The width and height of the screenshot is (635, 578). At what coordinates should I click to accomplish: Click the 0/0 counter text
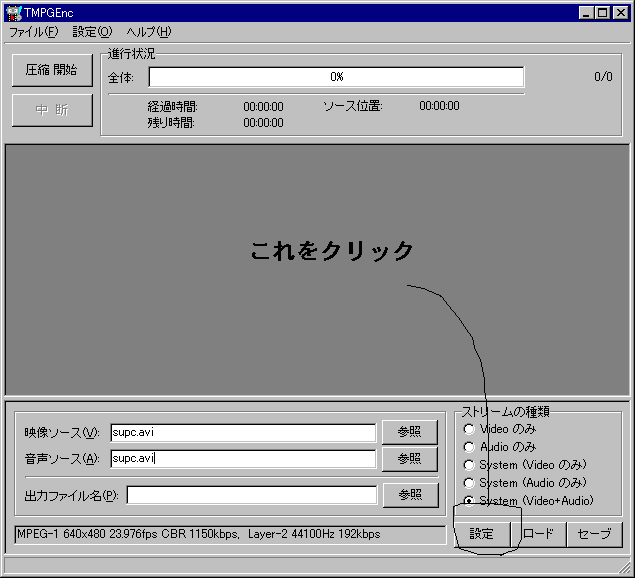pyautogui.click(x=603, y=77)
